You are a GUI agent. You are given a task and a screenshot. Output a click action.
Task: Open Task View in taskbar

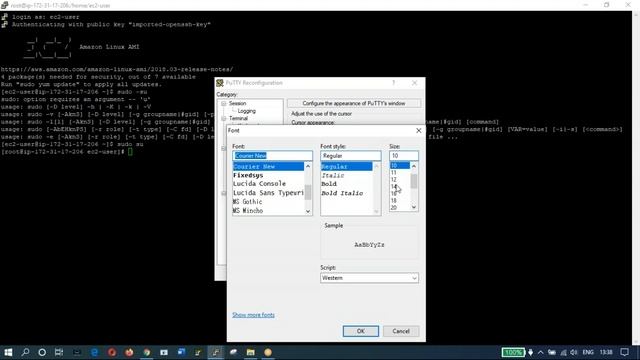point(59,352)
